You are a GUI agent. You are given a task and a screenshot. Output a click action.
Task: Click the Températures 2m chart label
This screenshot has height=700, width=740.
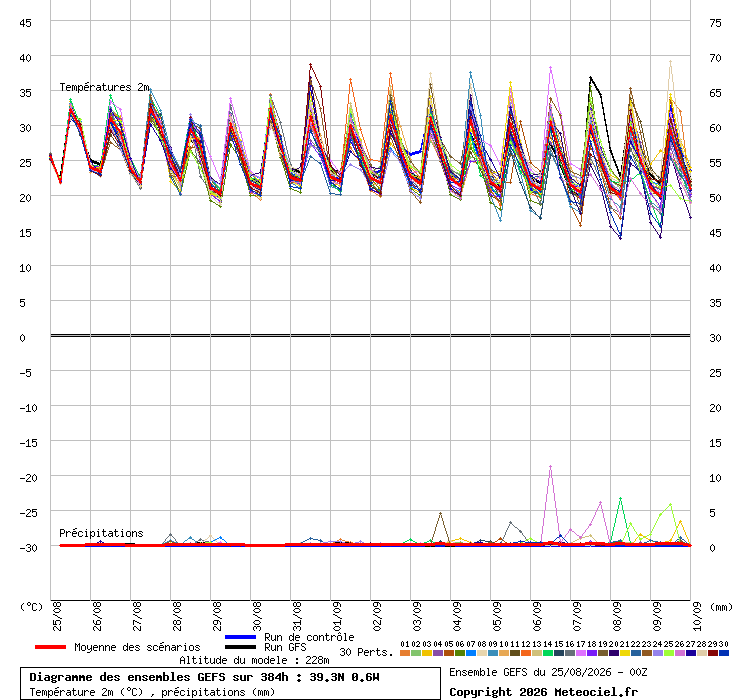[x=104, y=87]
